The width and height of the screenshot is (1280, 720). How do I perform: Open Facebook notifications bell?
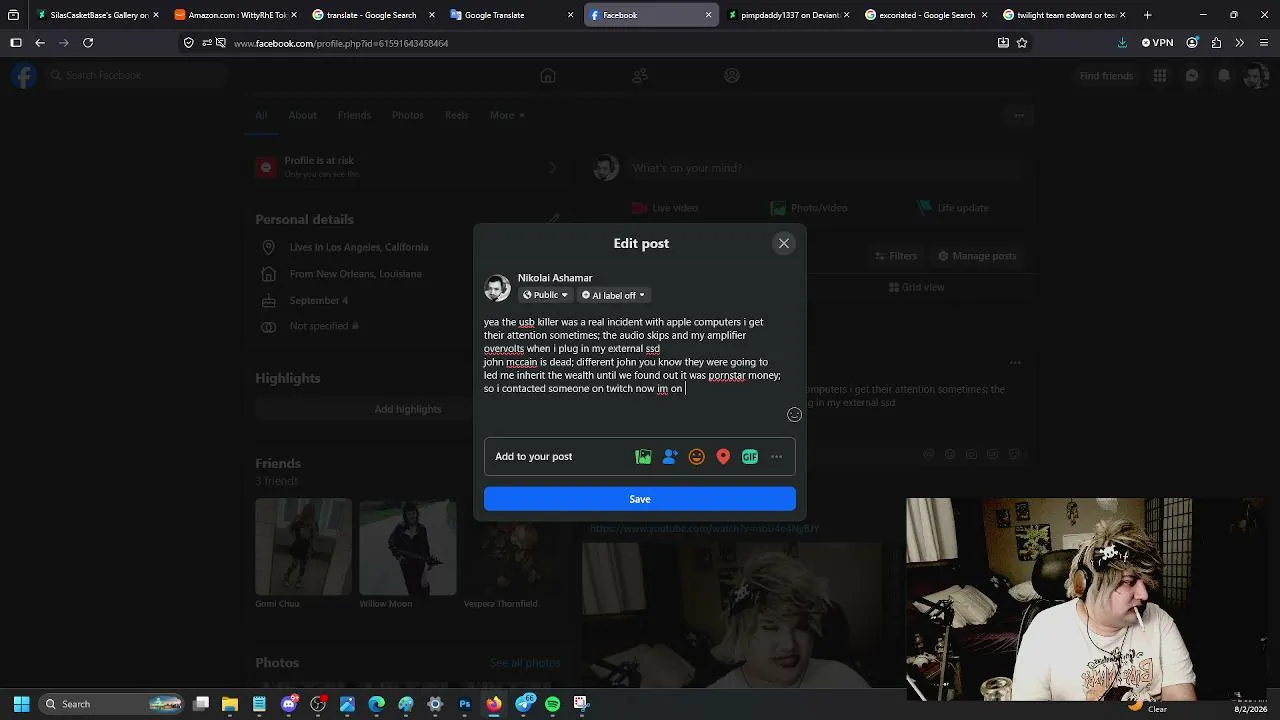[1224, 76]
